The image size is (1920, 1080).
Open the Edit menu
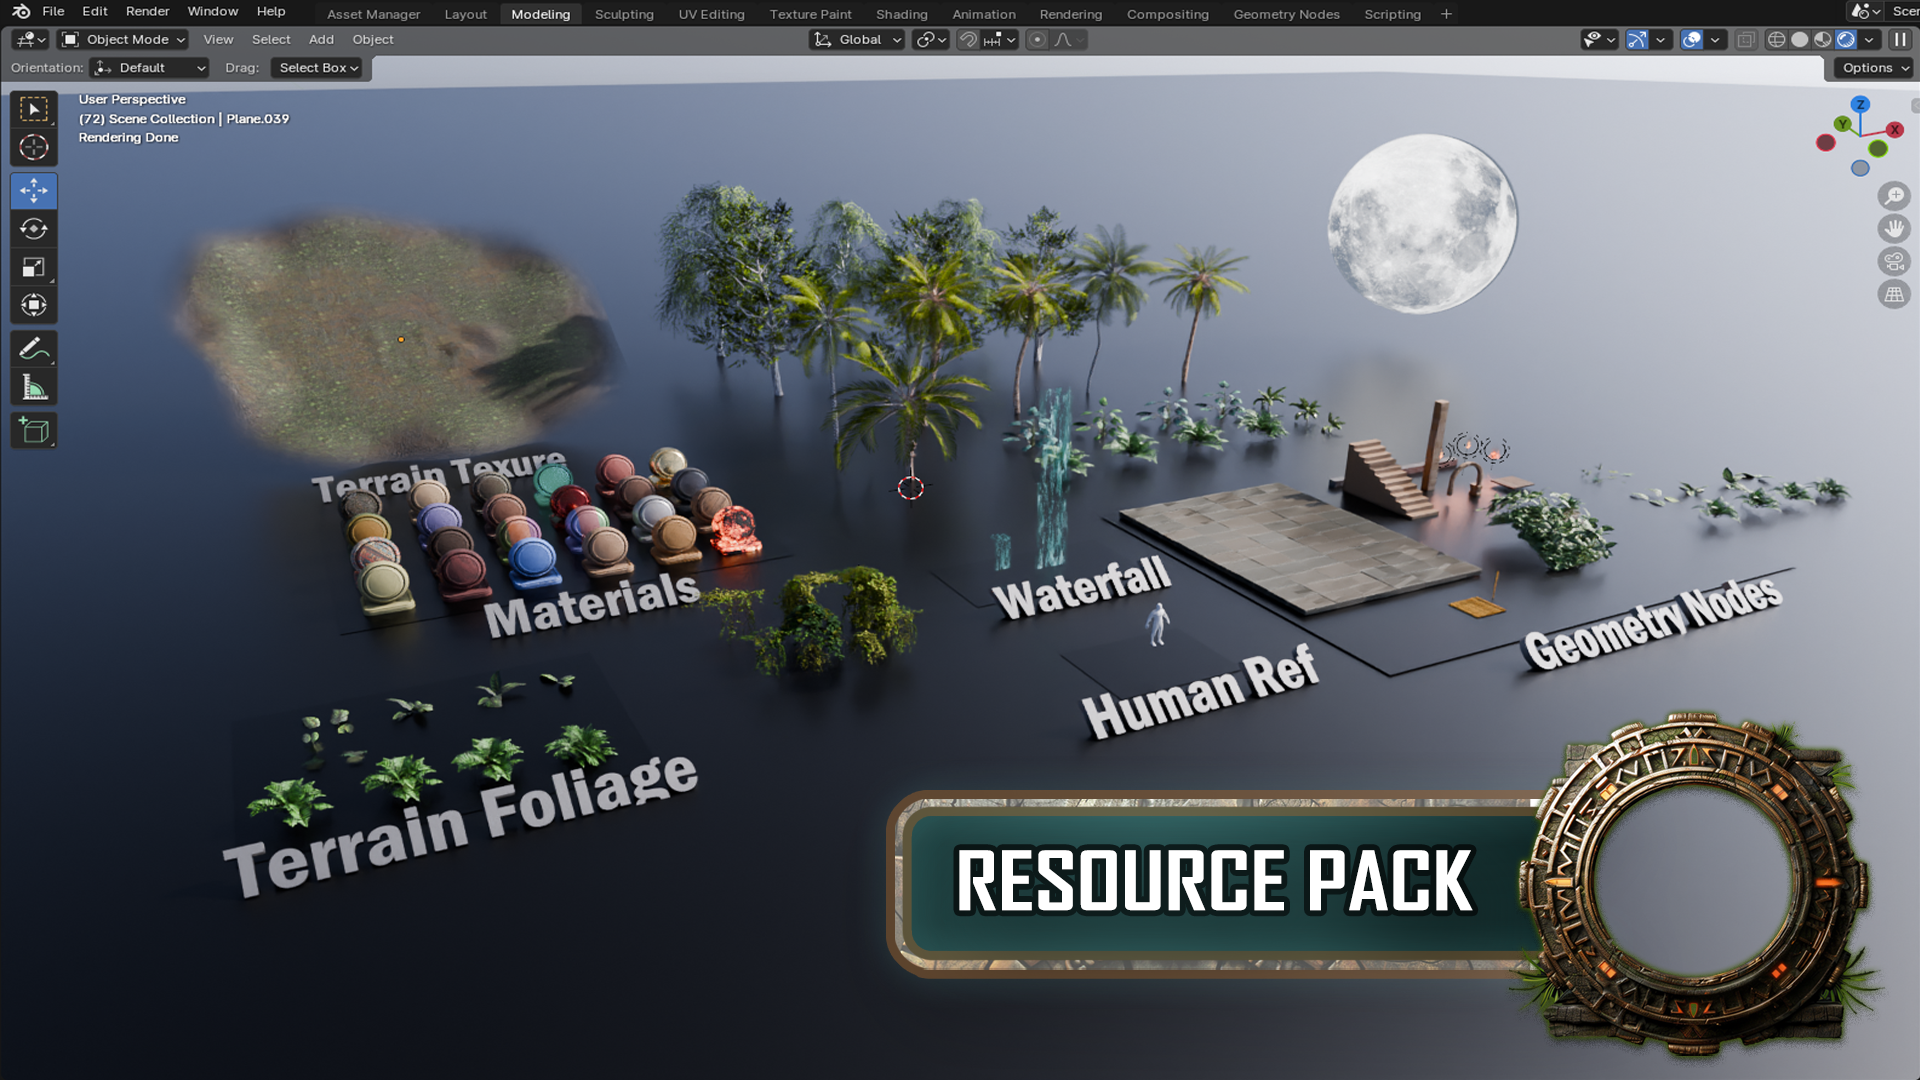tap(95, 12)
